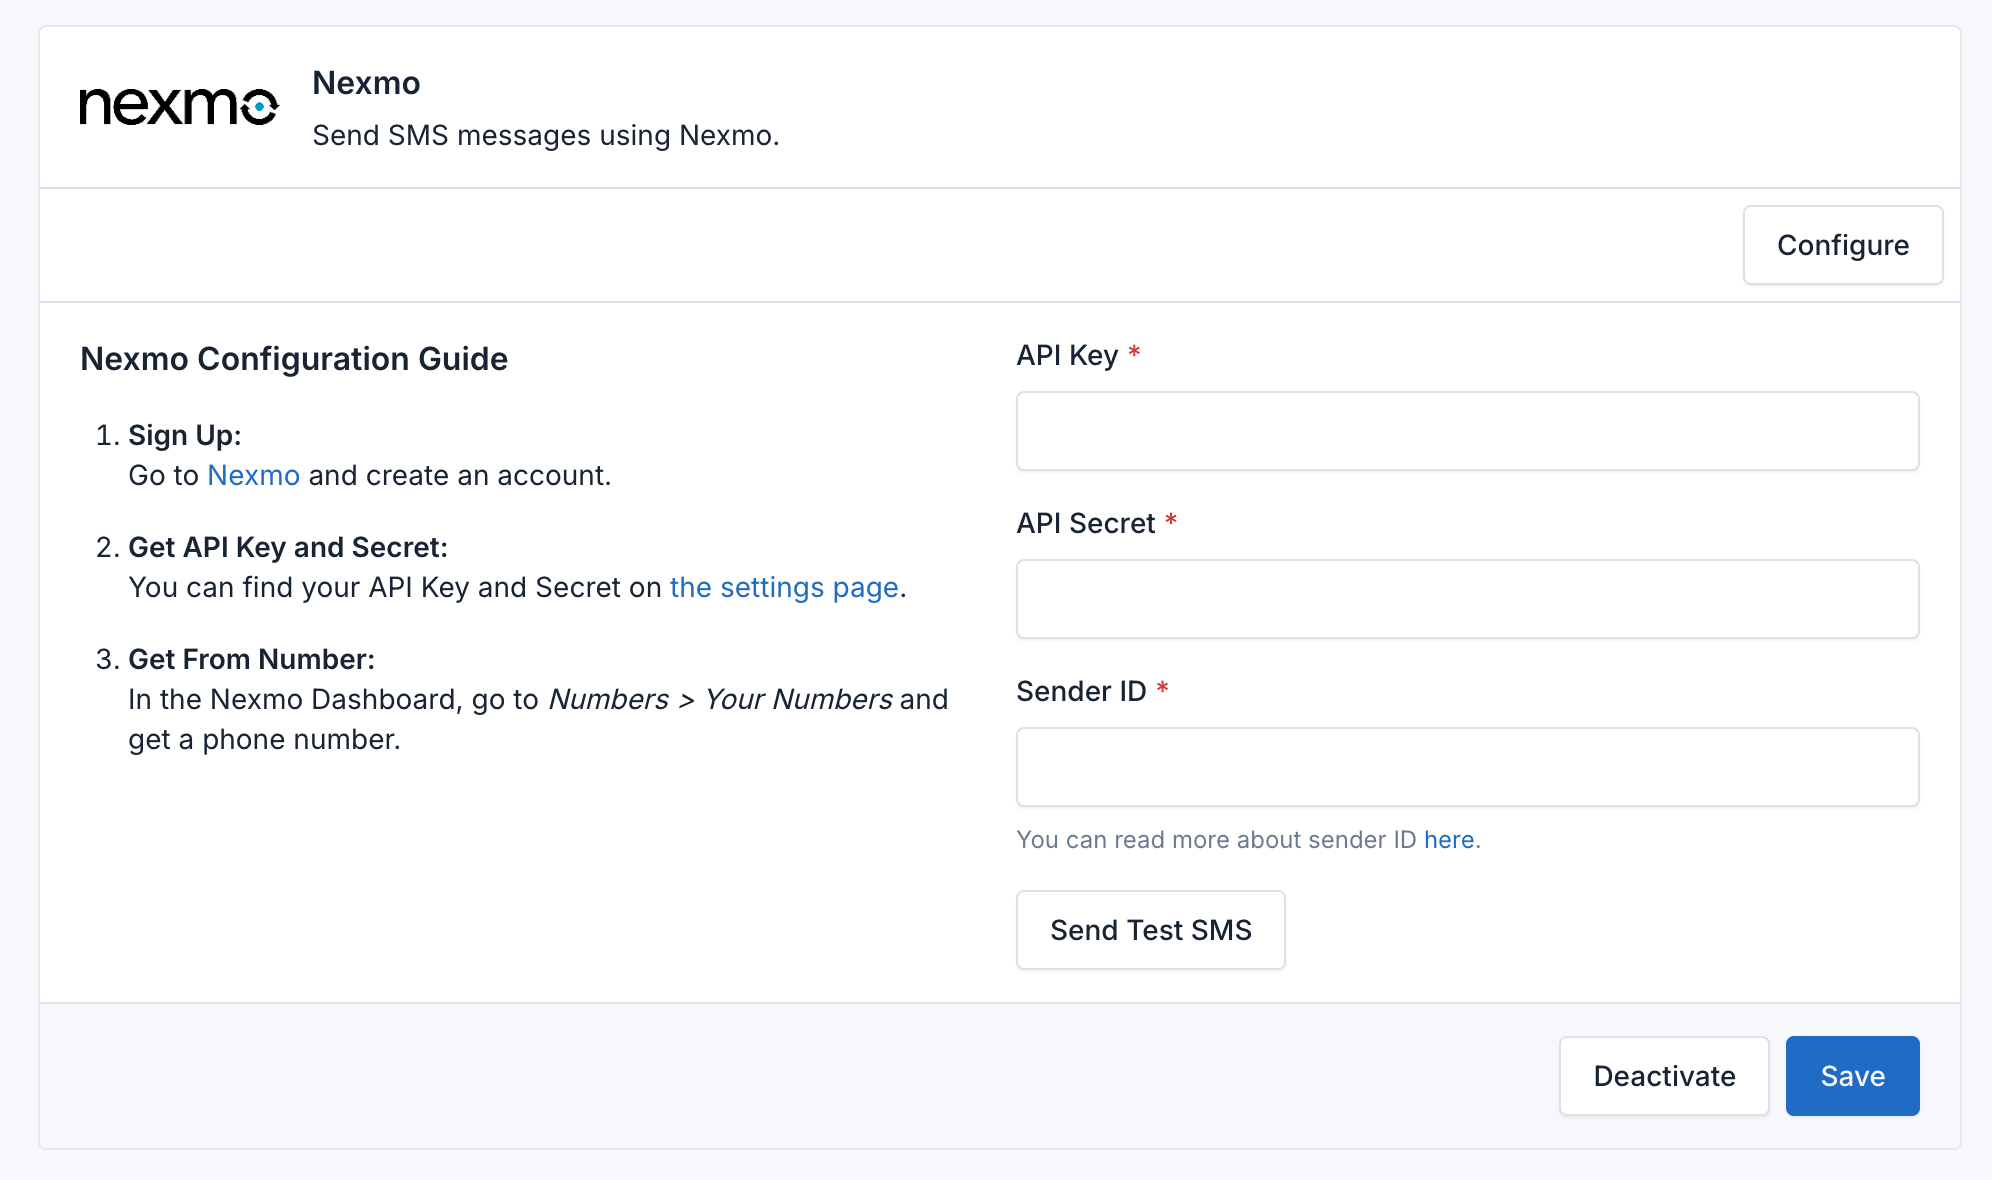1992x1180 pixels.
Task: Click the Nexmo title in the header
Action: click(x=366, y=83)
